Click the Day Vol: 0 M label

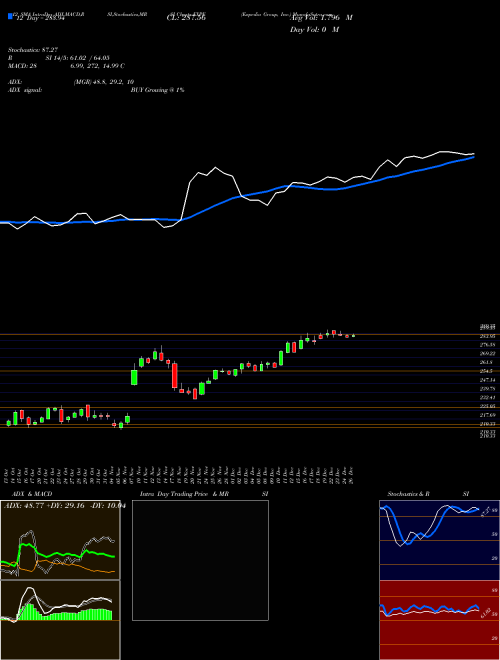click(x=314, y=30)
